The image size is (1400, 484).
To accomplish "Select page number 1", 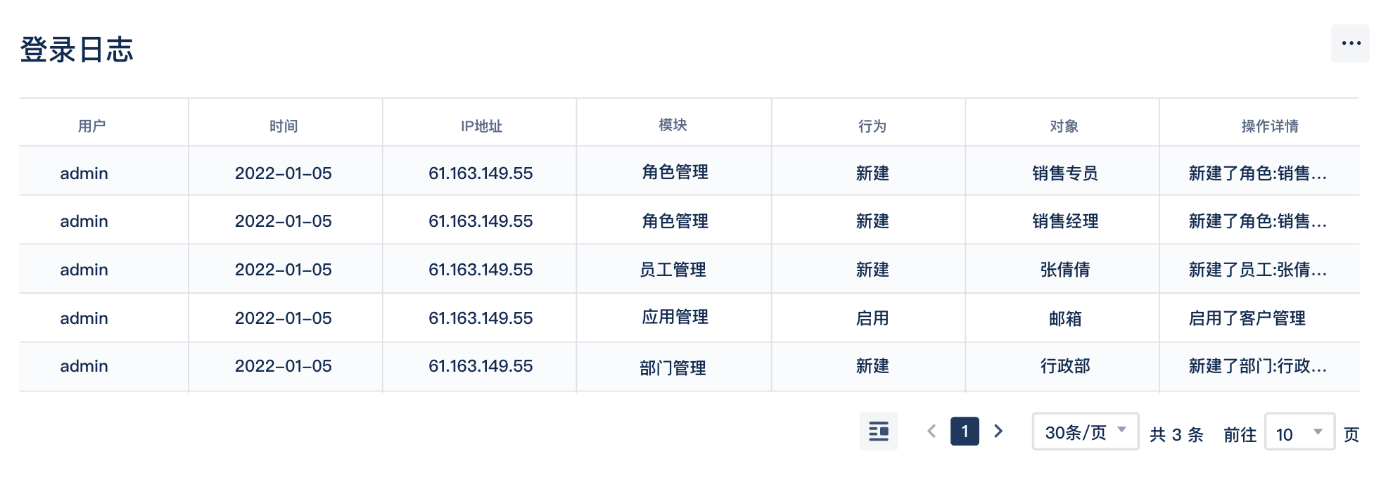I will (965, 432).
